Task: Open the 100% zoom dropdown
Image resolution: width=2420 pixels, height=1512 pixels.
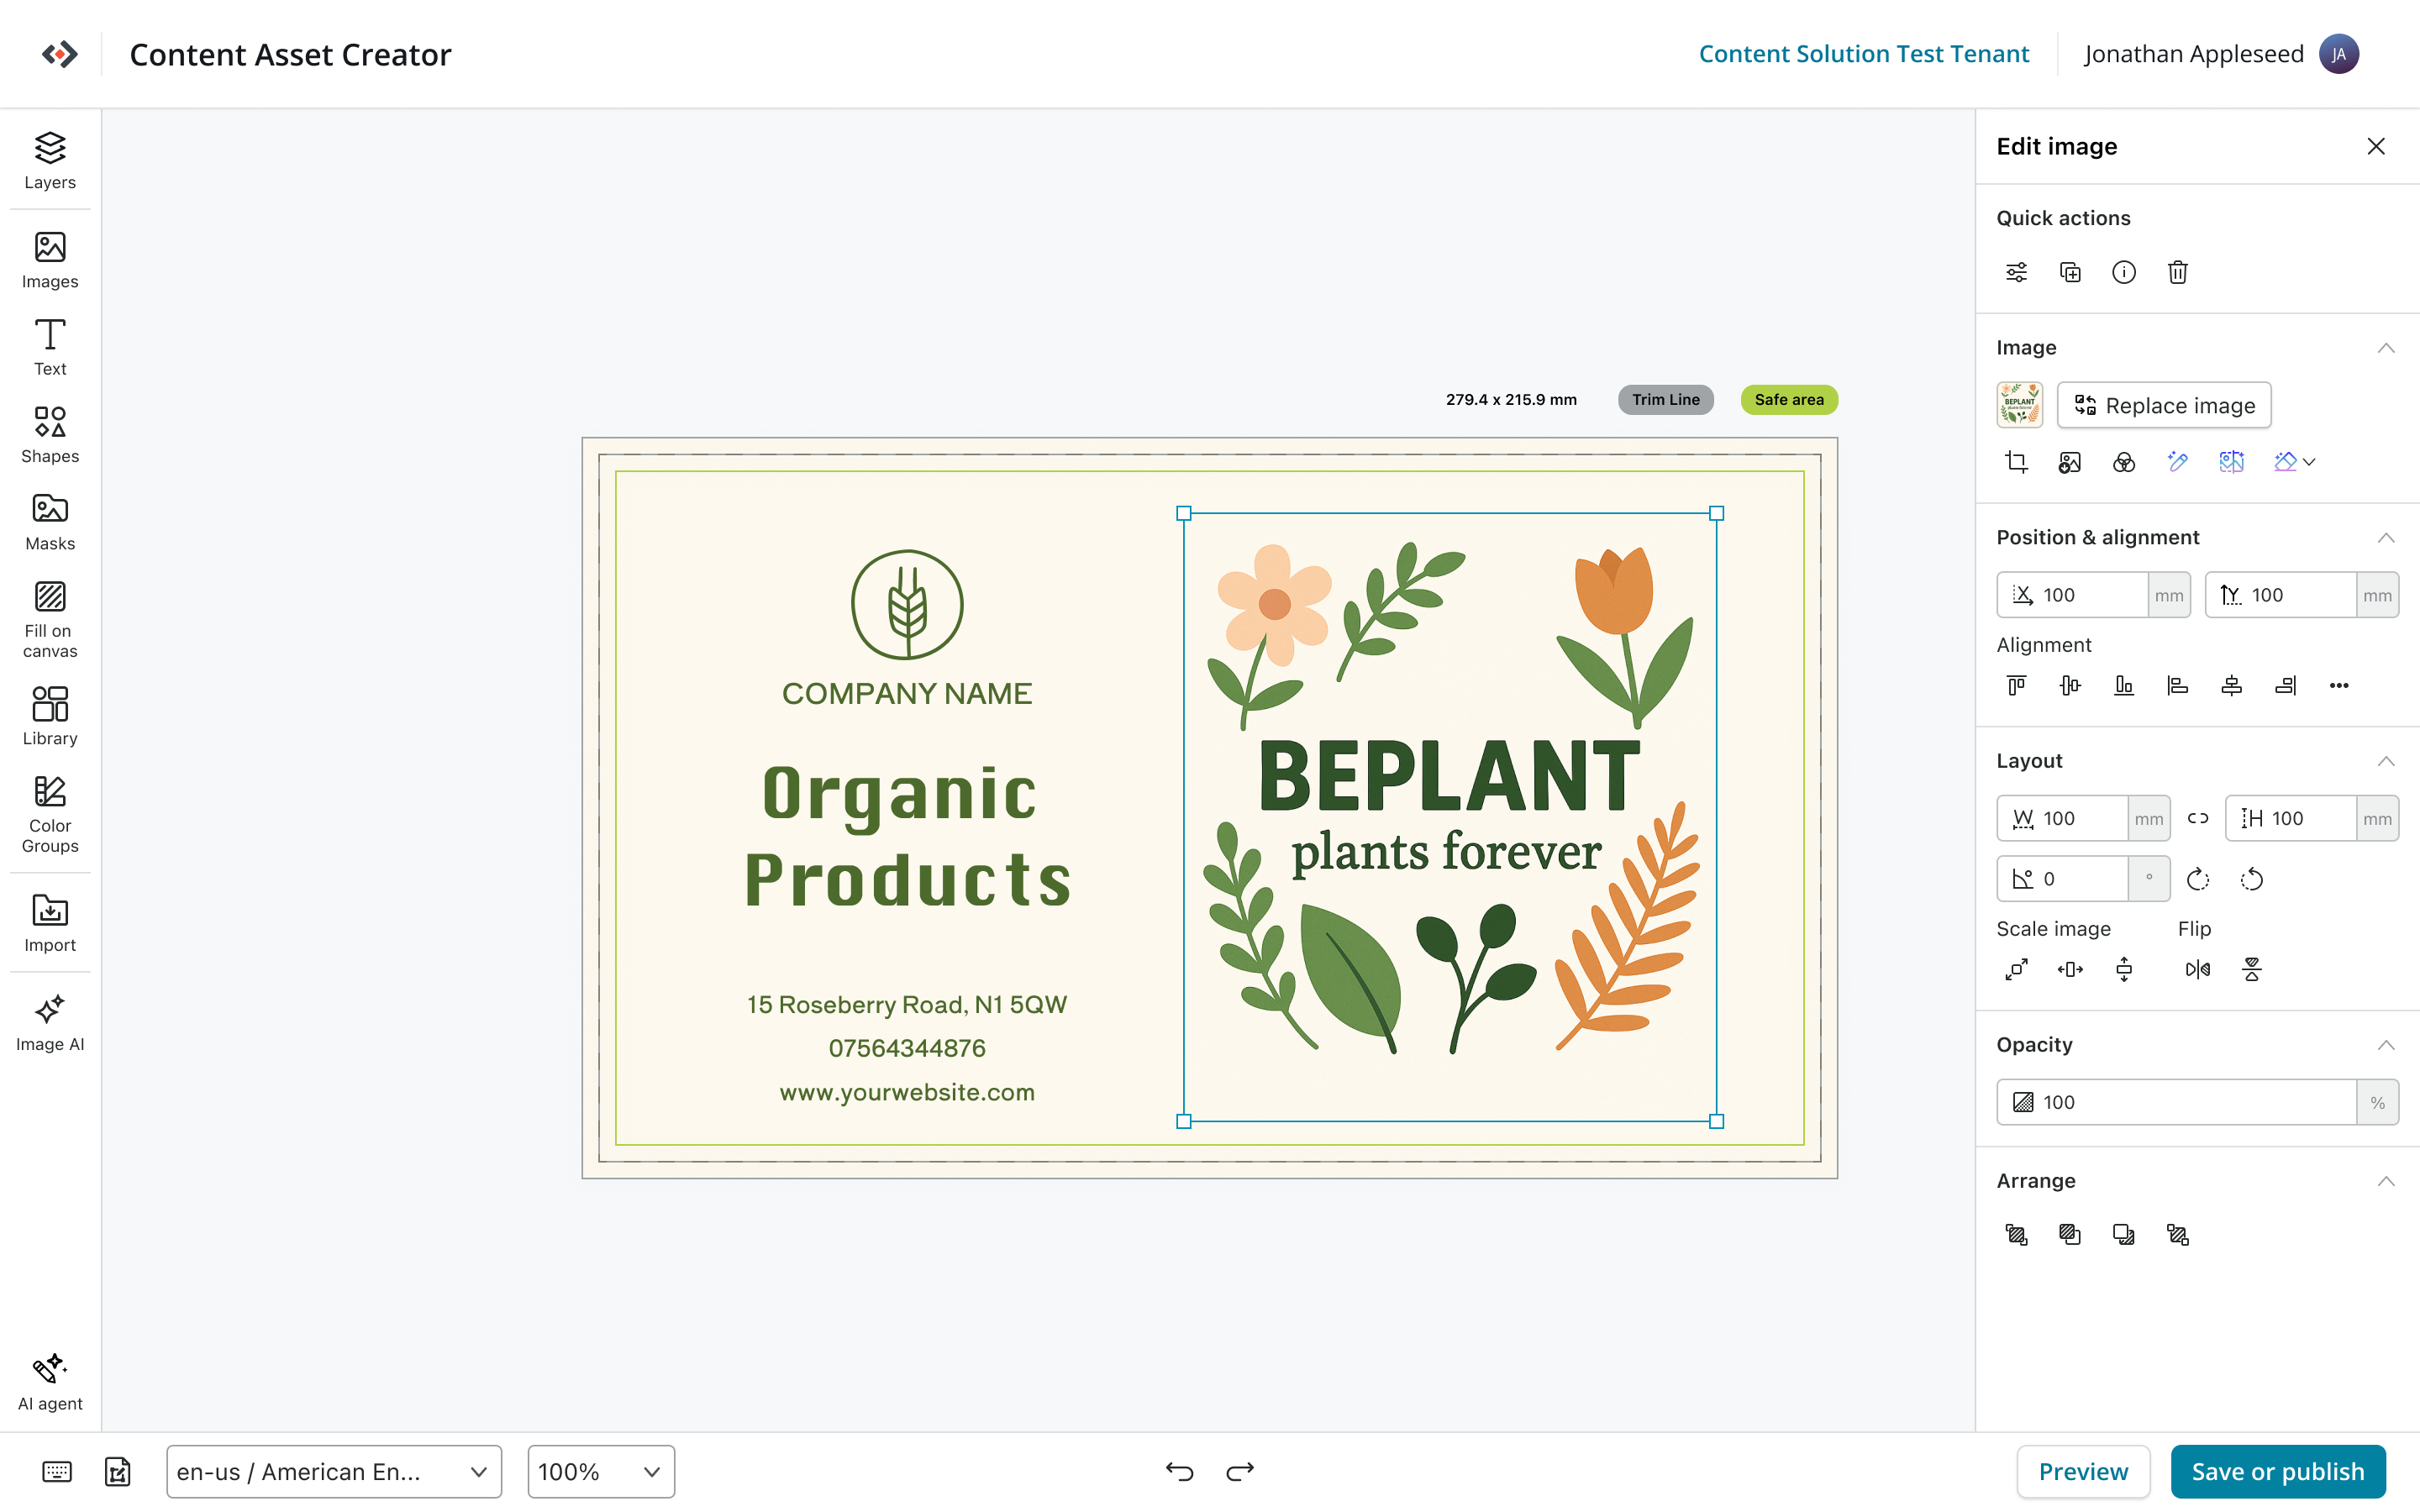Action: click(601, 1471)
